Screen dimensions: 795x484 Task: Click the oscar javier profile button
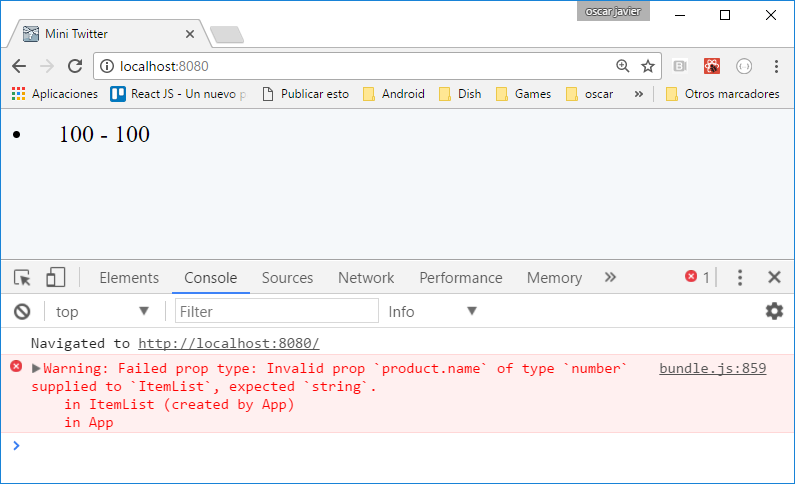pos(613,11)
